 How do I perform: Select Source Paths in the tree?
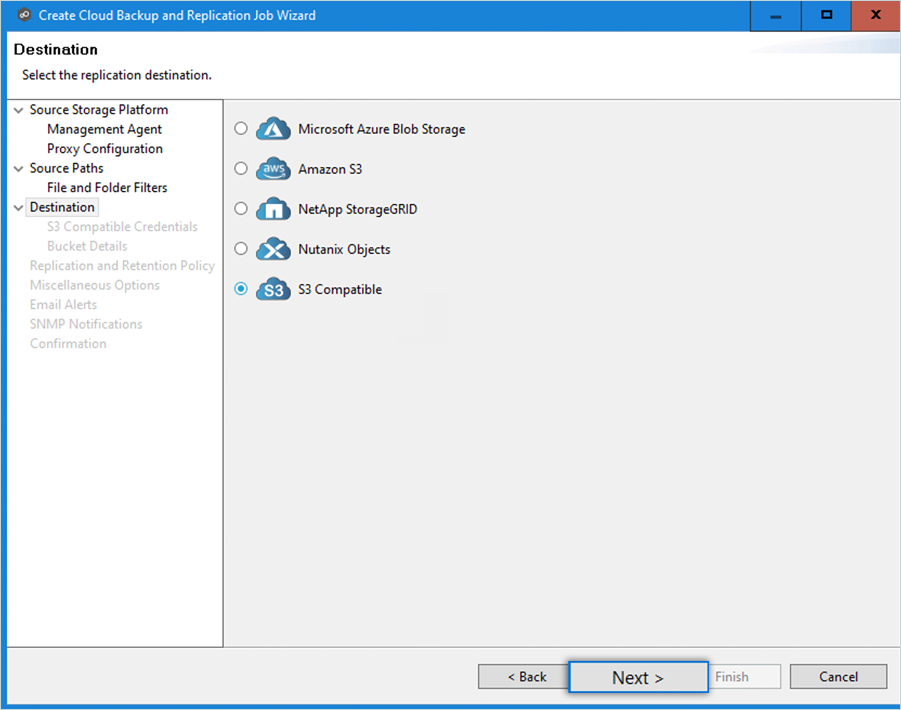67,168
